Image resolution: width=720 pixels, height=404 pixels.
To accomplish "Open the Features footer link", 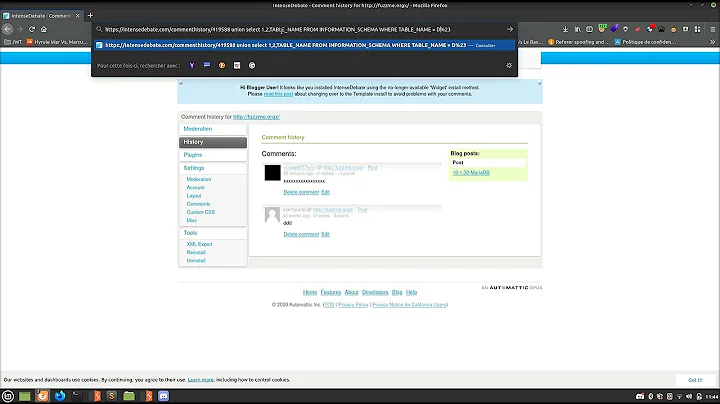I will pos(331,292).
